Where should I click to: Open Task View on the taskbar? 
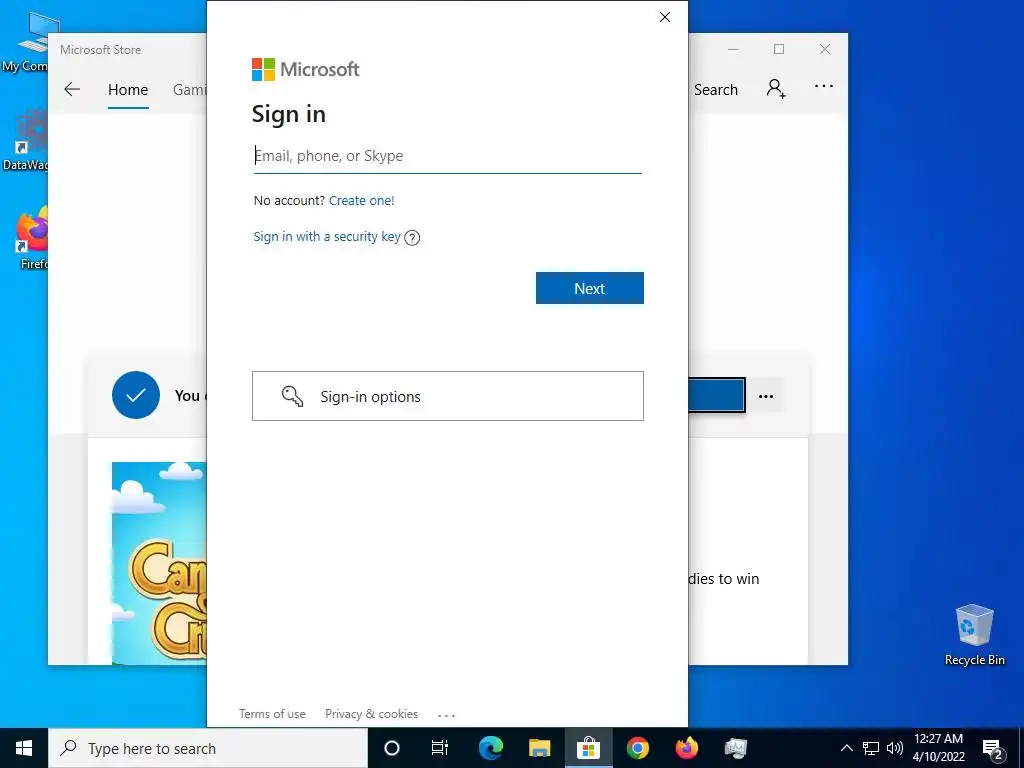pos(440,748)
